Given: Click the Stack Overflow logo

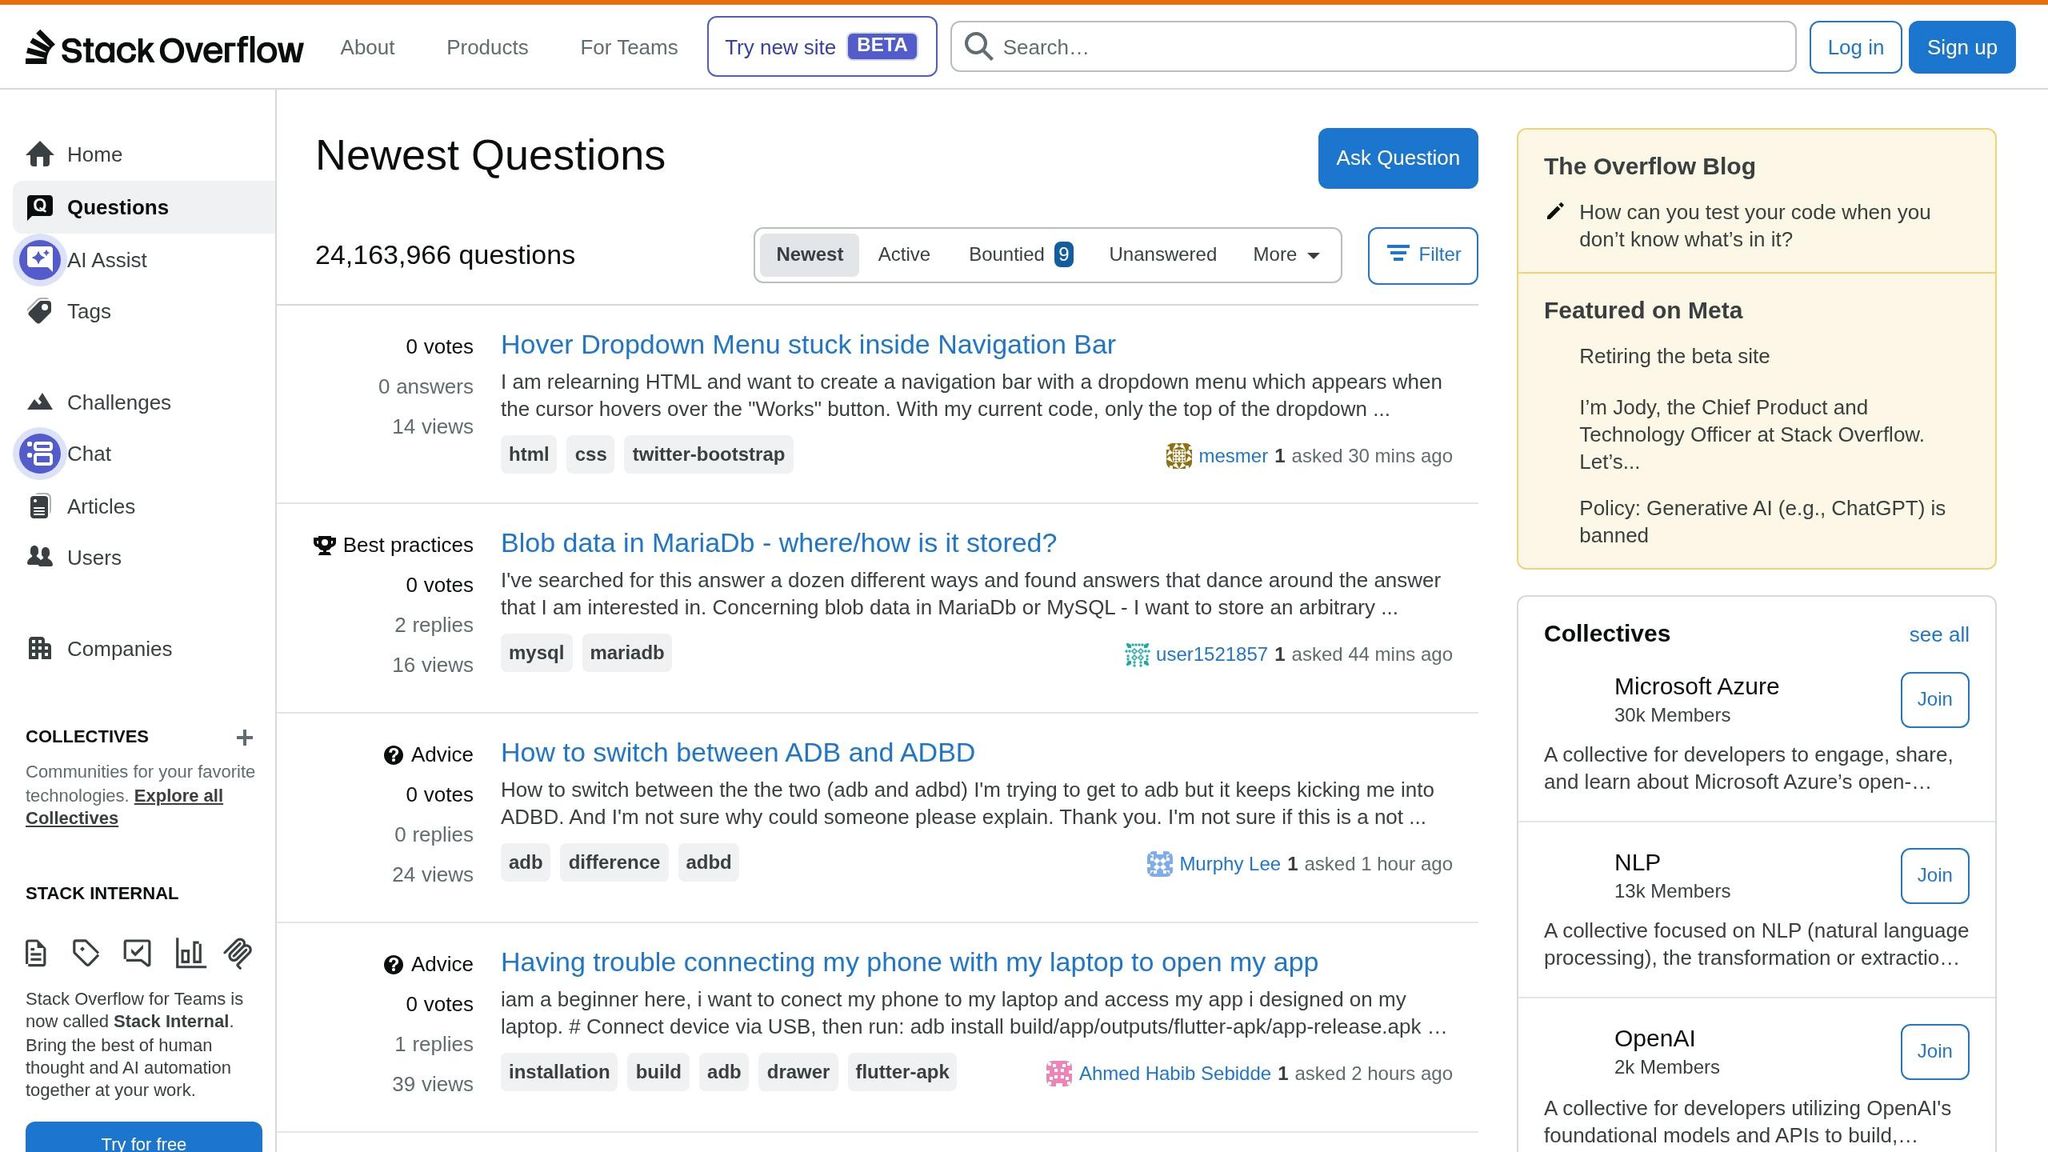Looking at the screenshot, I should (165, 46).
